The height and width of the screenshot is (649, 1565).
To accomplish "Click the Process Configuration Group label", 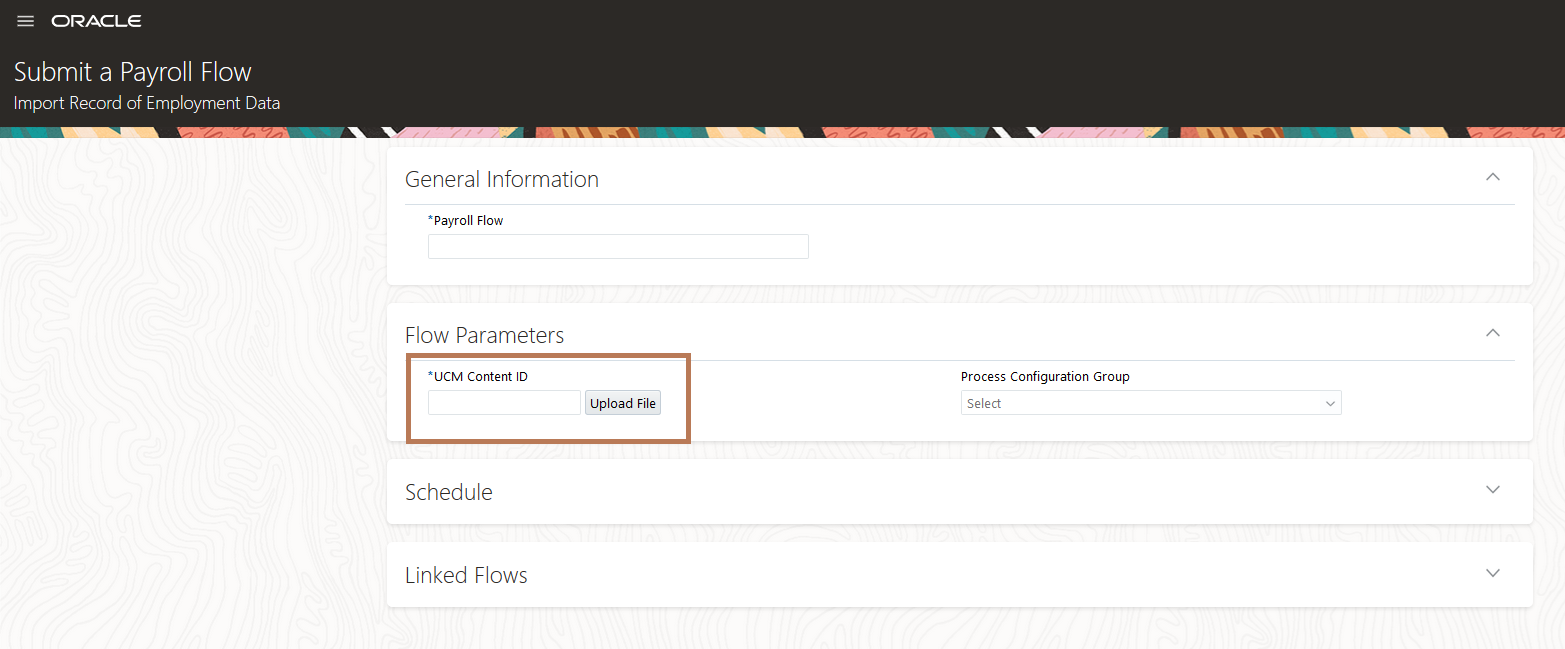I will 1045,376.
